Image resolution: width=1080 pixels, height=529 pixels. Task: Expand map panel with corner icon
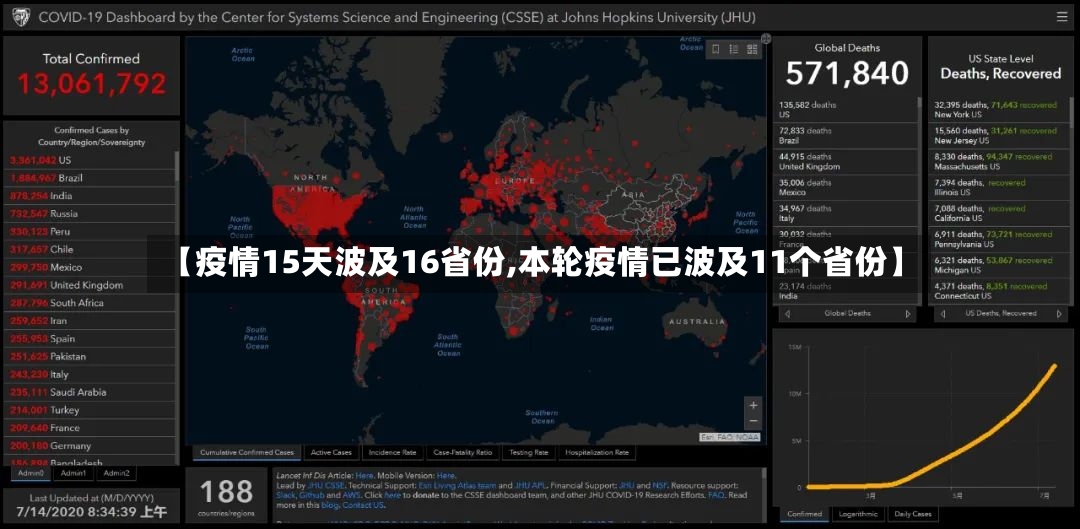point(766,39)
